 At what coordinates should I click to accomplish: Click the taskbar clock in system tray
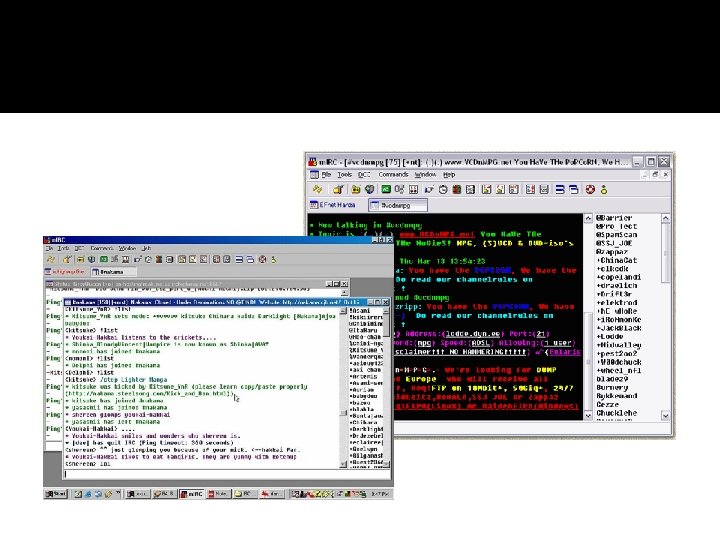pos(380,494)
